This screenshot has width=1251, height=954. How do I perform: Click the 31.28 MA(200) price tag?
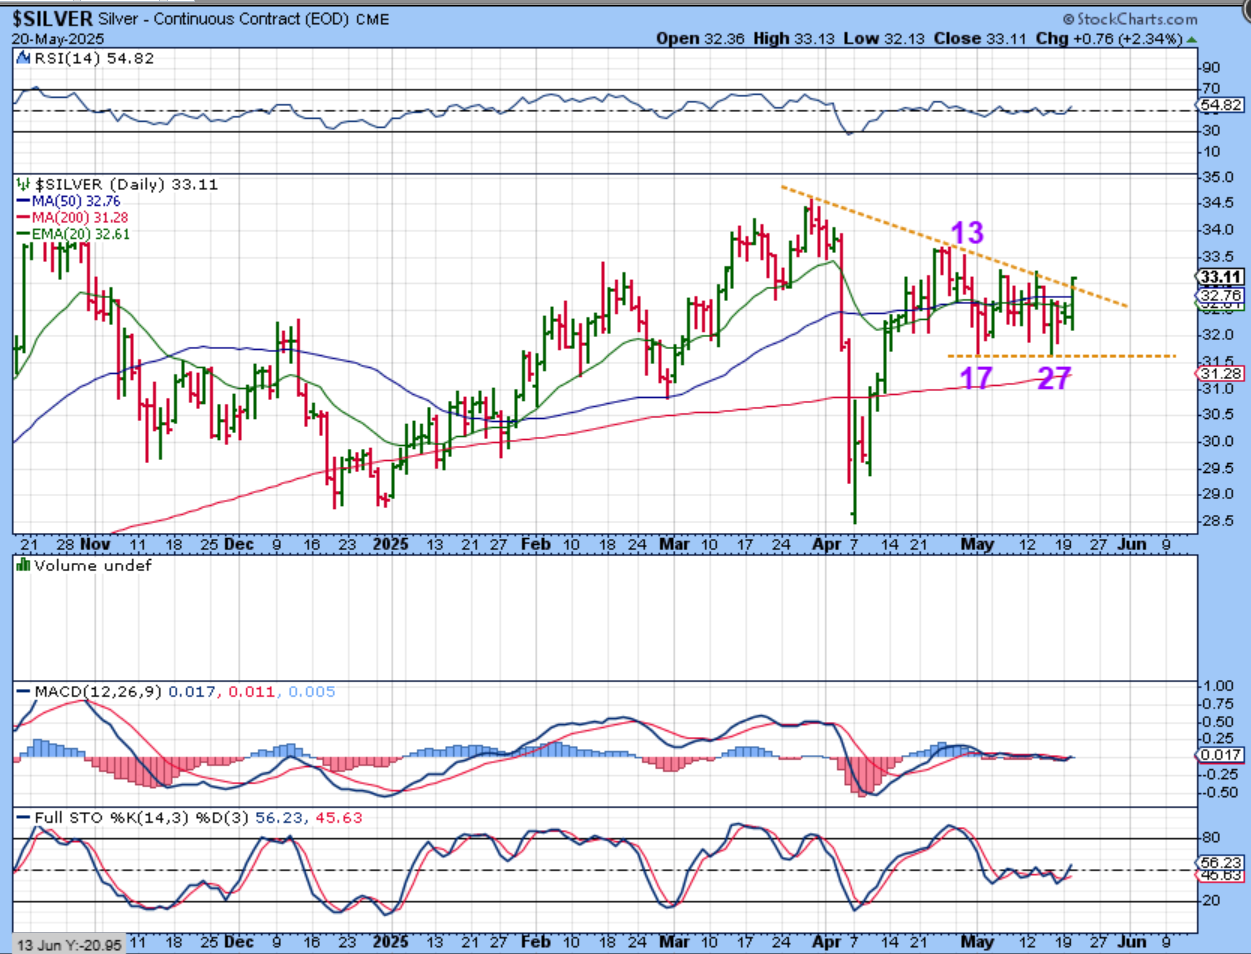pyautogui.click(x=1221, y=373)
